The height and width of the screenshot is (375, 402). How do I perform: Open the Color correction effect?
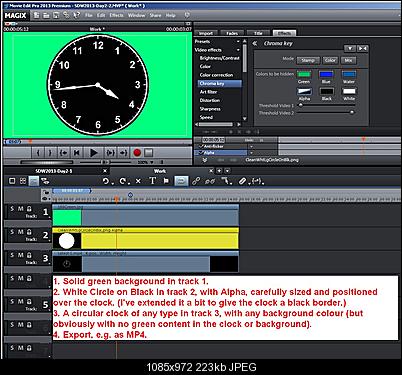[216, 75]
